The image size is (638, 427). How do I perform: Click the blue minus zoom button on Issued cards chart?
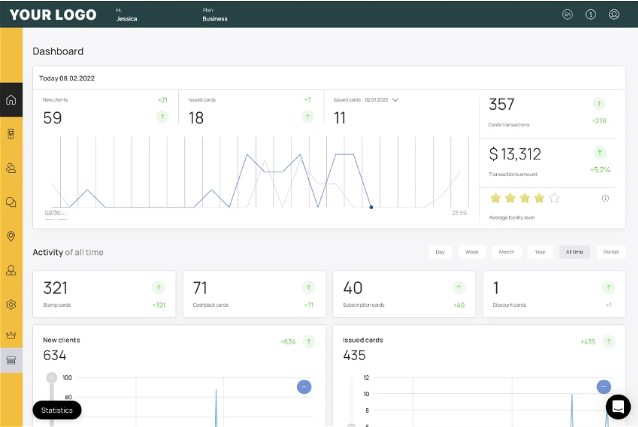coord(603,387)
